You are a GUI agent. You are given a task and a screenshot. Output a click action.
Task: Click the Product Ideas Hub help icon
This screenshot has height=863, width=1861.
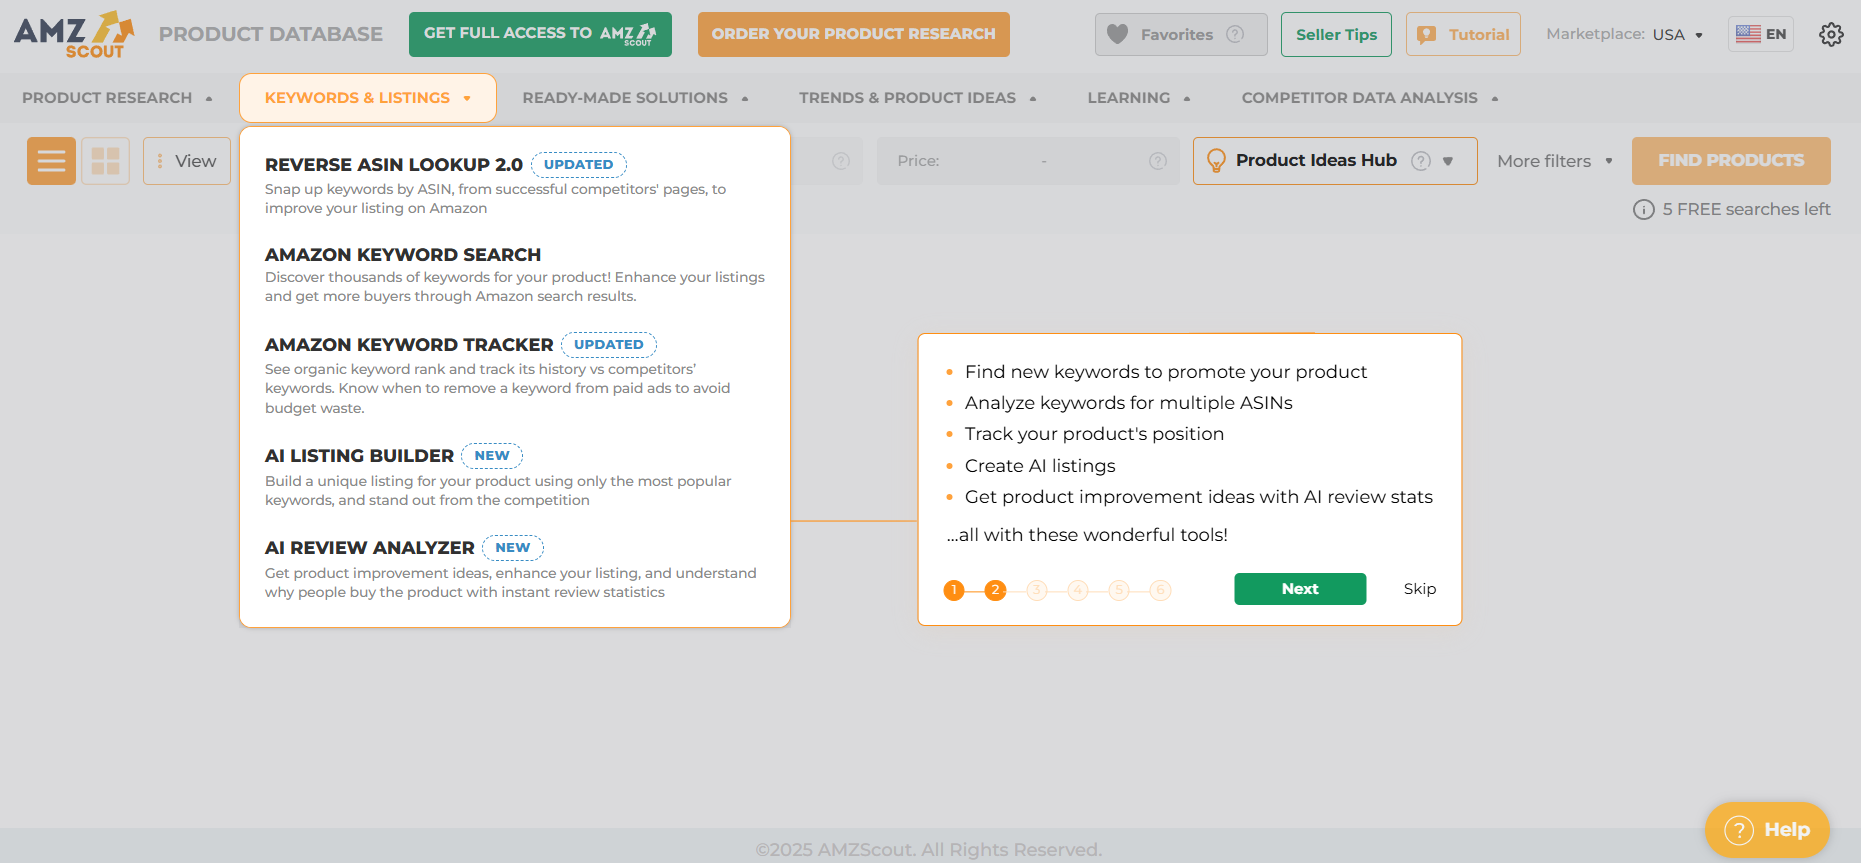(x=1420, y=161)
